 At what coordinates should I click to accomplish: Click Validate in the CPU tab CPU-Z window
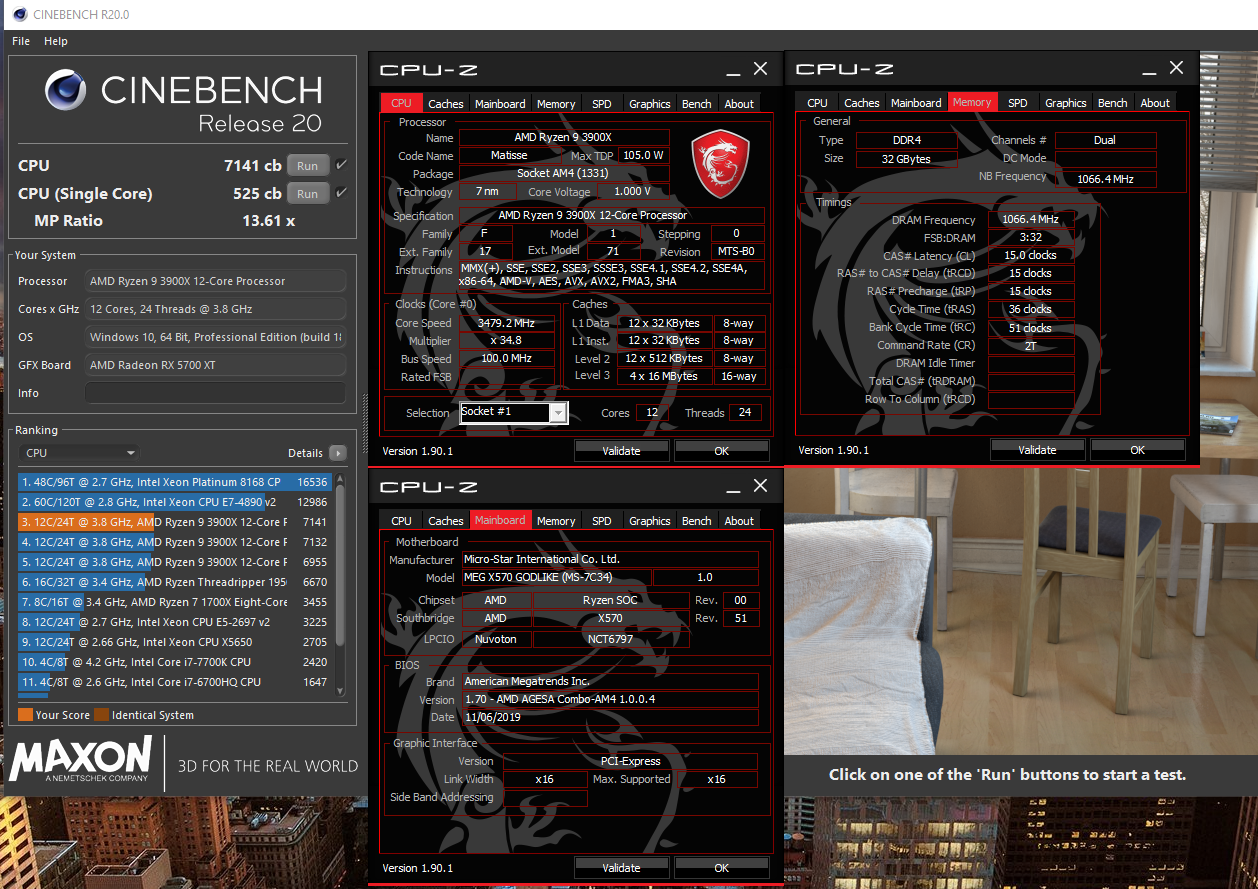(621, 450)
